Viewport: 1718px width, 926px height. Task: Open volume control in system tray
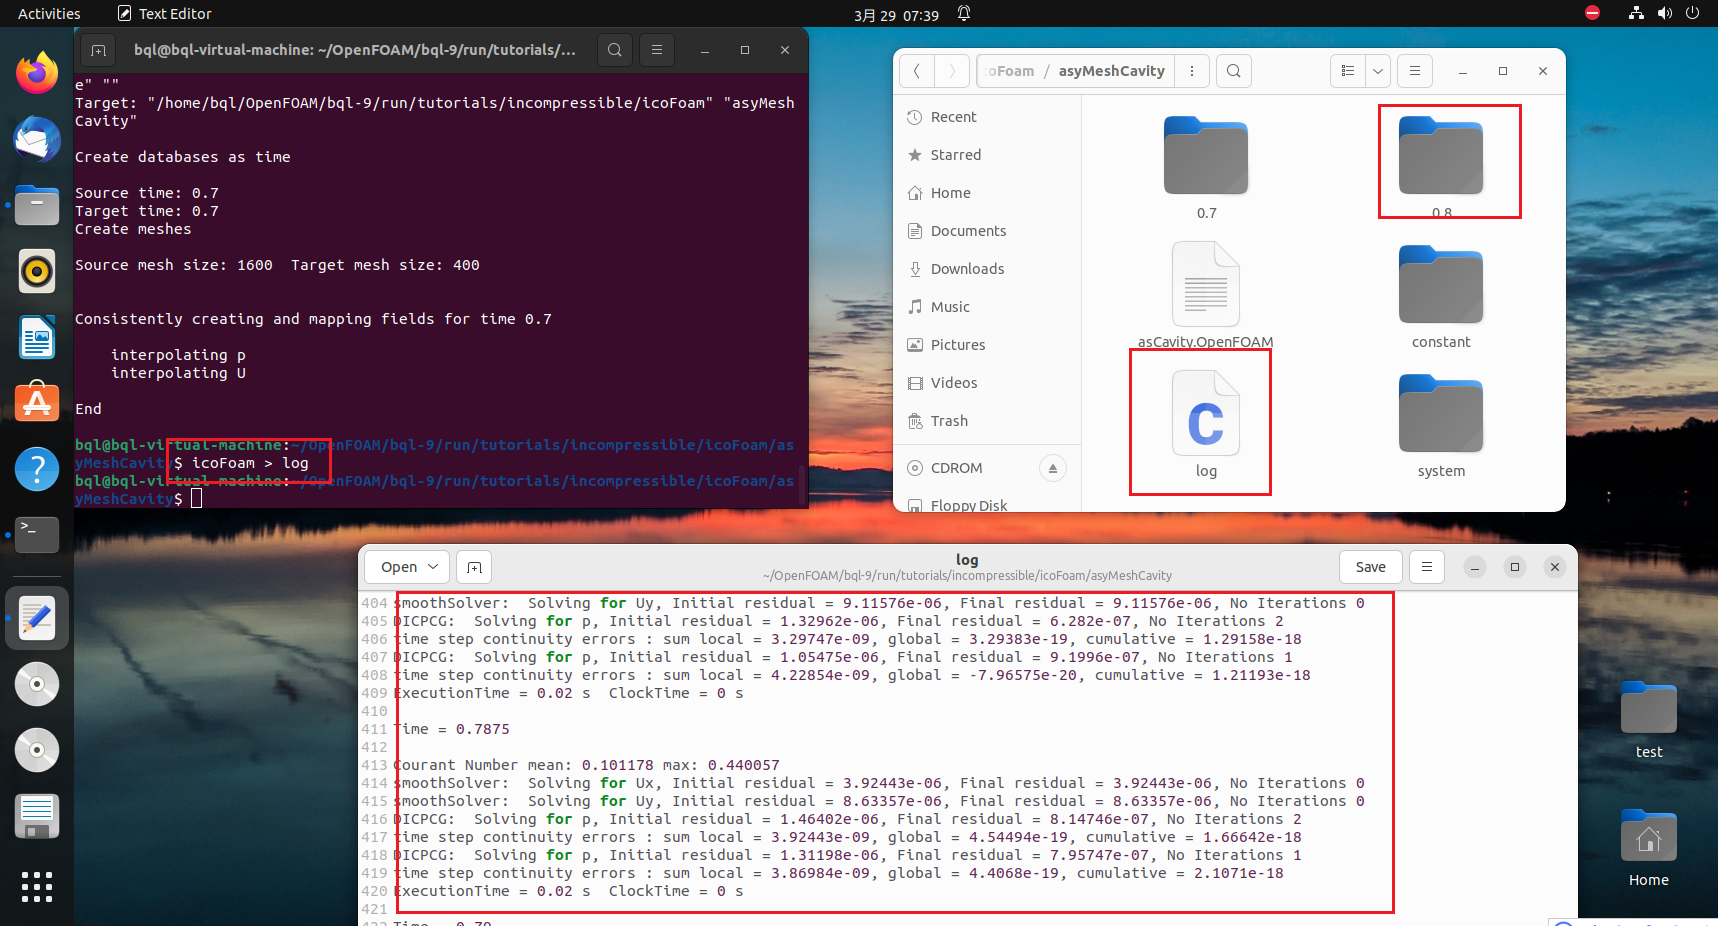point(1664,13)
